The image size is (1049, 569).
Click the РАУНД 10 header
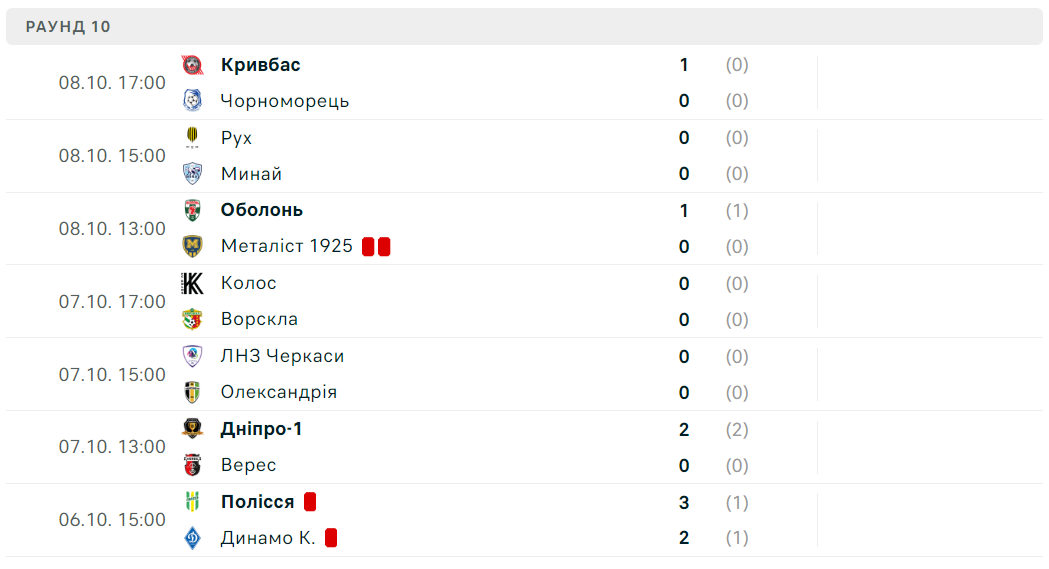point(68,27)
